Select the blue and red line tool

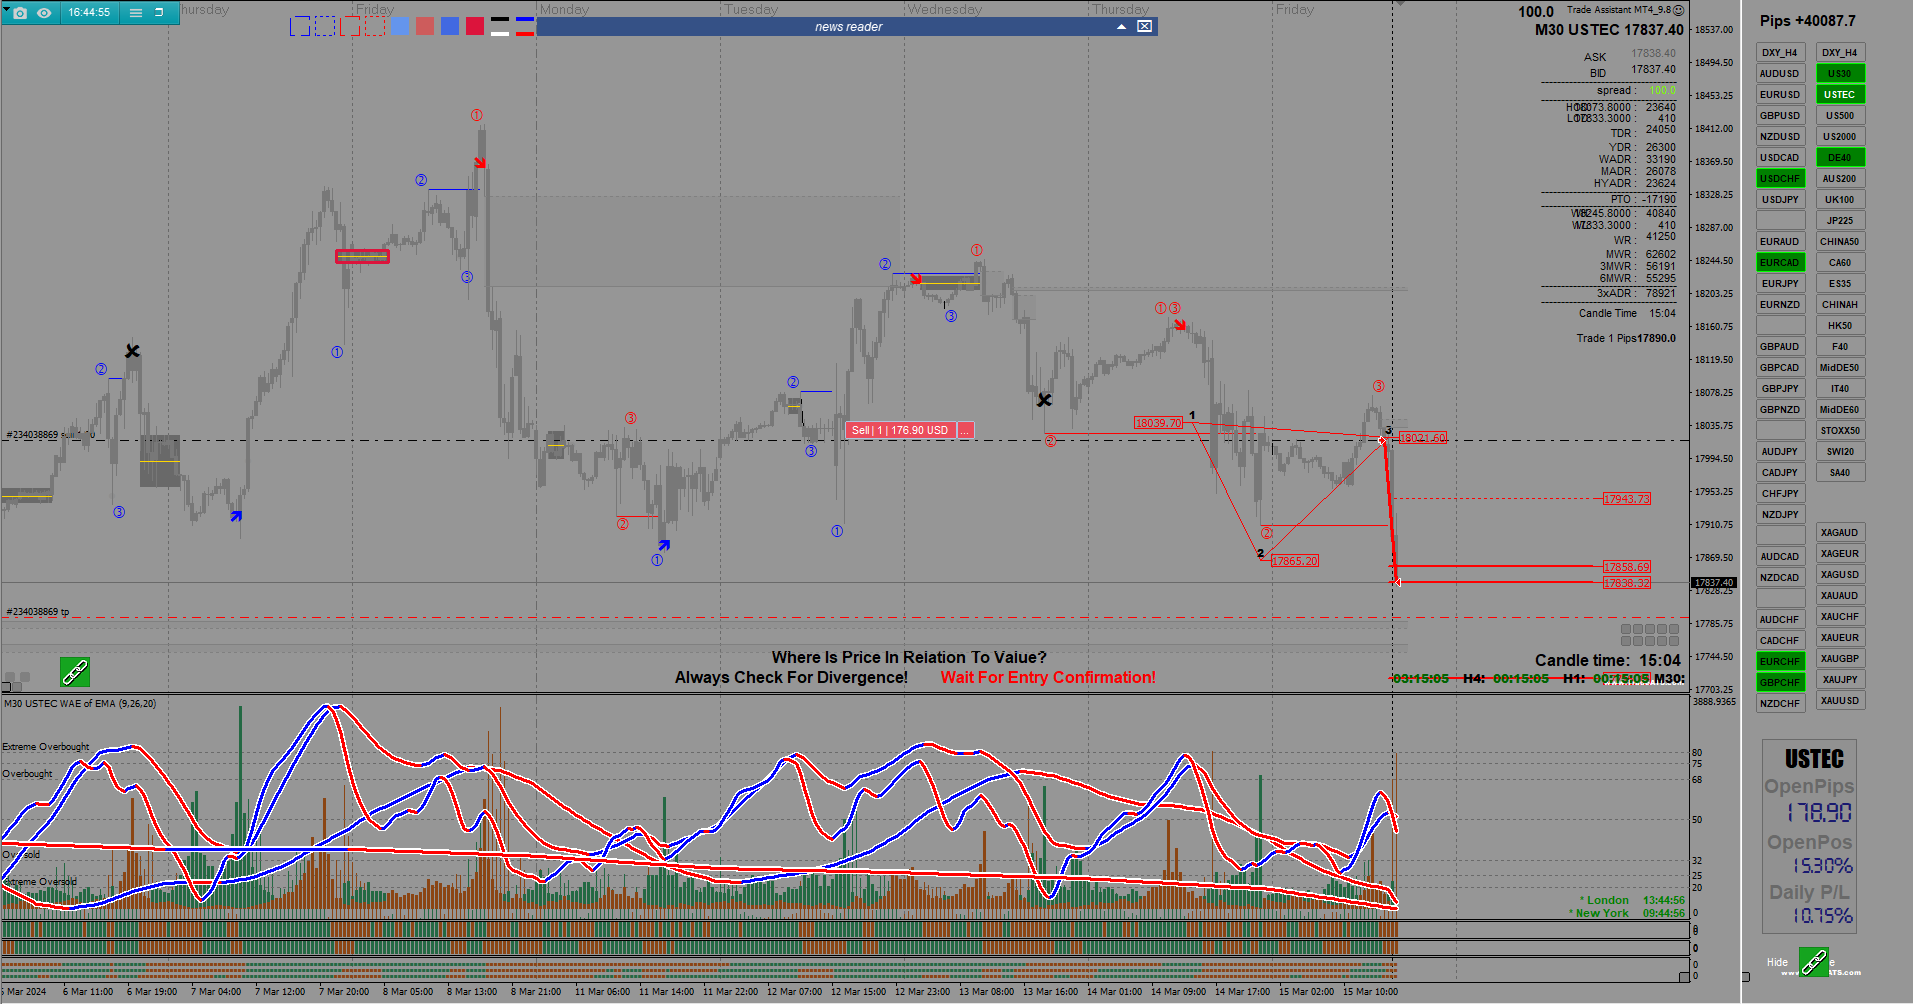coord(525,26)
